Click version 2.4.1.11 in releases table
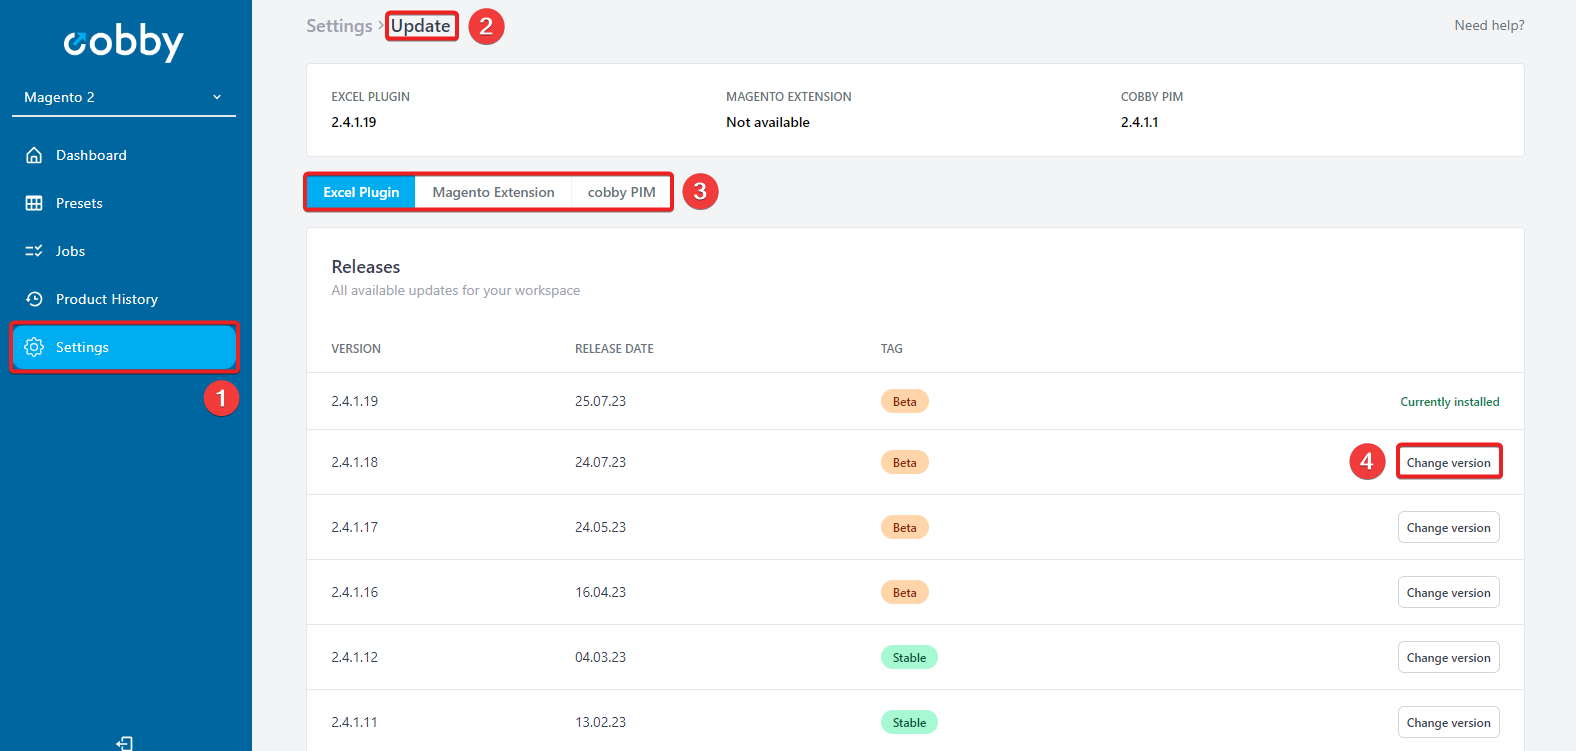Image resolution: width=1576 pixels, height=751 pixels. coord(355,722)
